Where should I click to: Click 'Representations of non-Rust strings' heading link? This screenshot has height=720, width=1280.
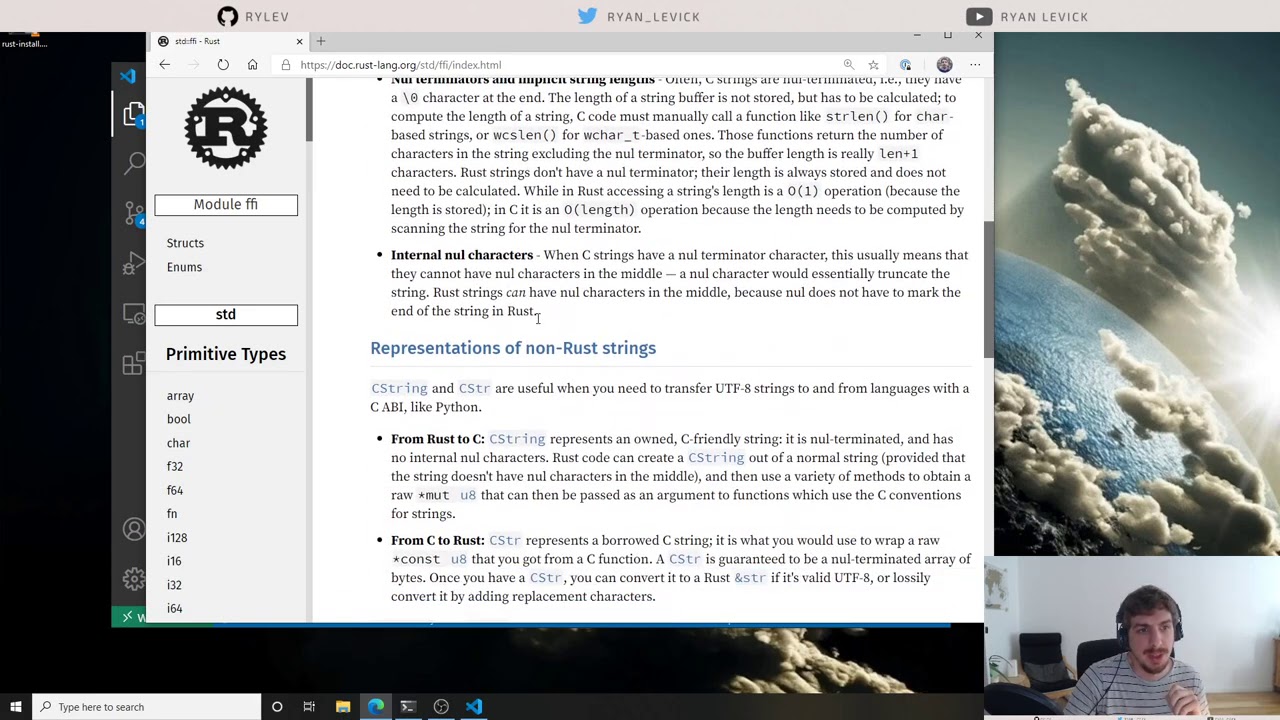(x=513, y=348)
